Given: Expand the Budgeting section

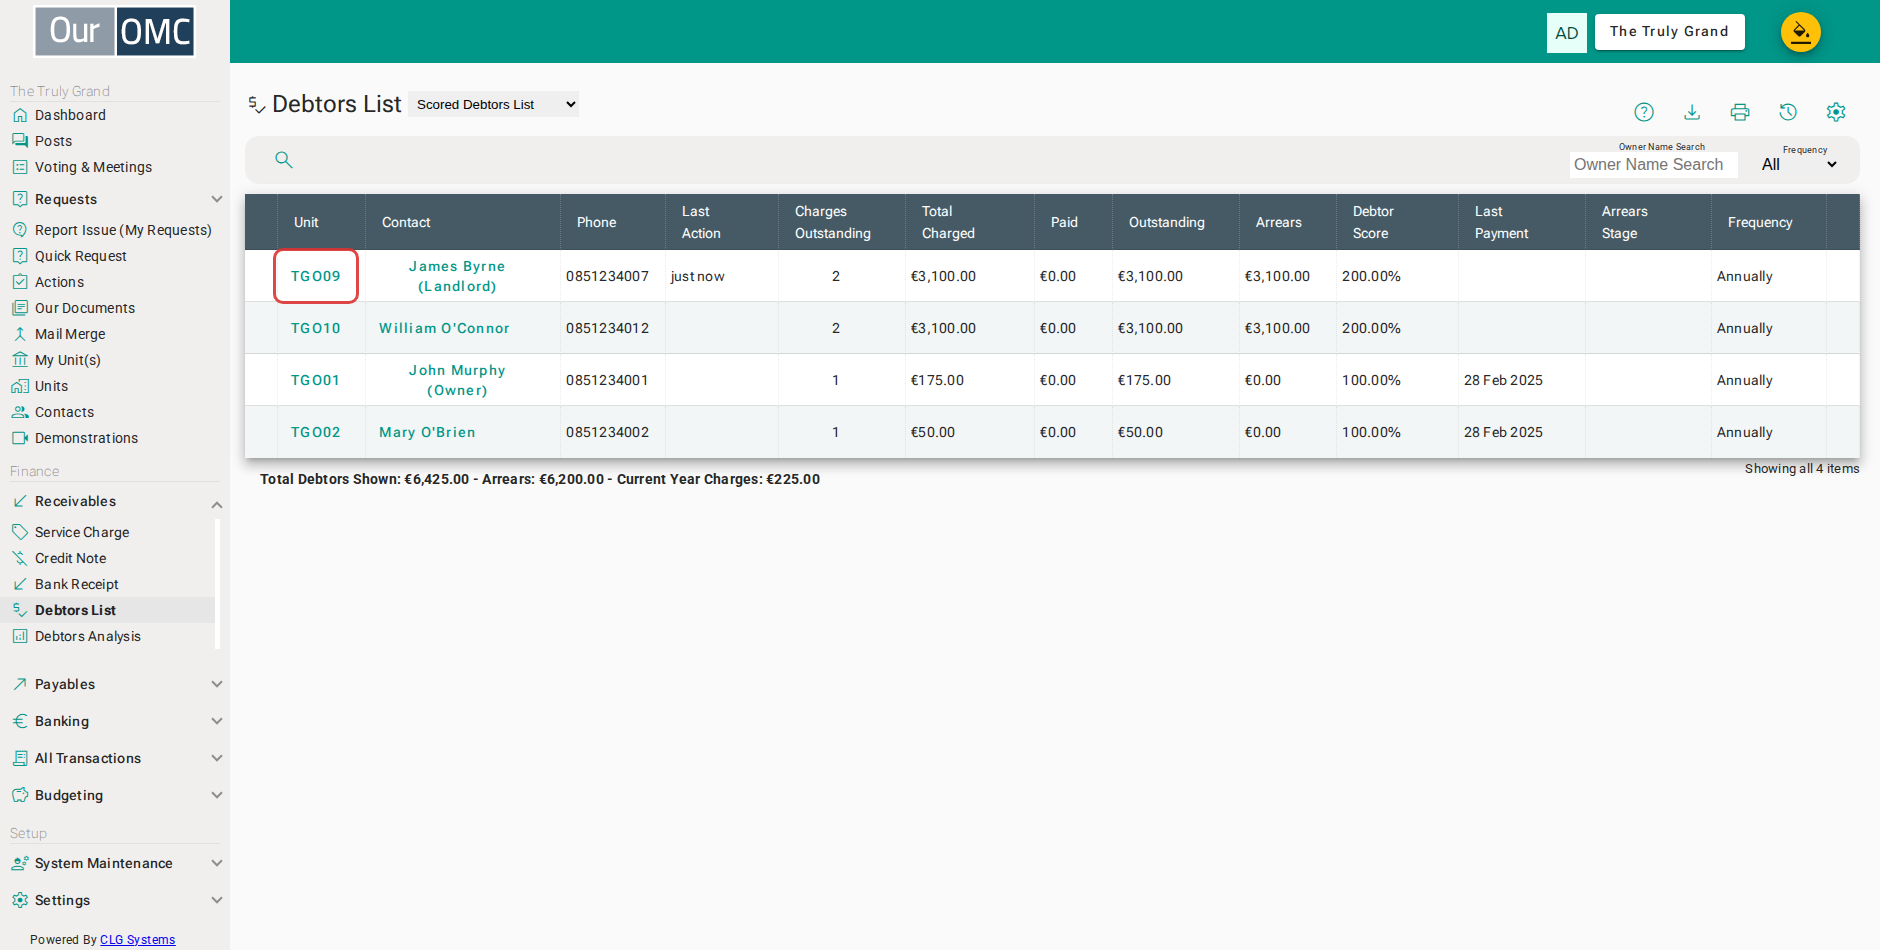Looking at the screenshot, I should pyautogui.click(x=217, y=795).
